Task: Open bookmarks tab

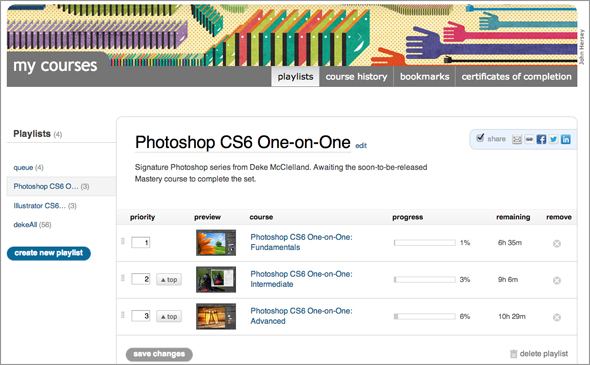Action: [x=424, y=76]
